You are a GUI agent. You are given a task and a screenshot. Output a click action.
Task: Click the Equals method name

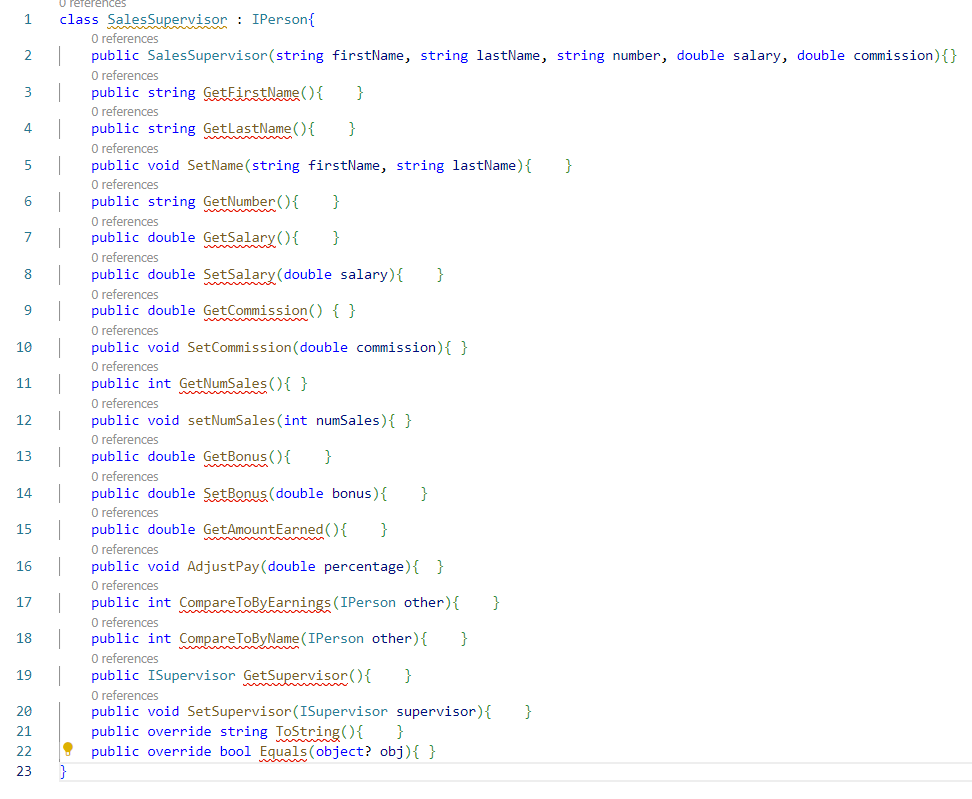coord(283,751)
